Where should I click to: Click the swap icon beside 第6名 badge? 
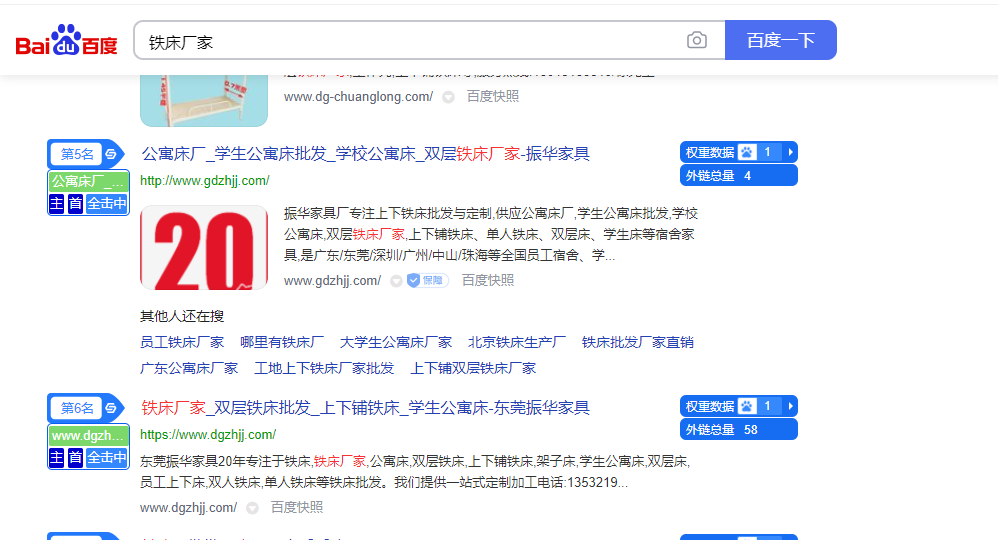111,408
